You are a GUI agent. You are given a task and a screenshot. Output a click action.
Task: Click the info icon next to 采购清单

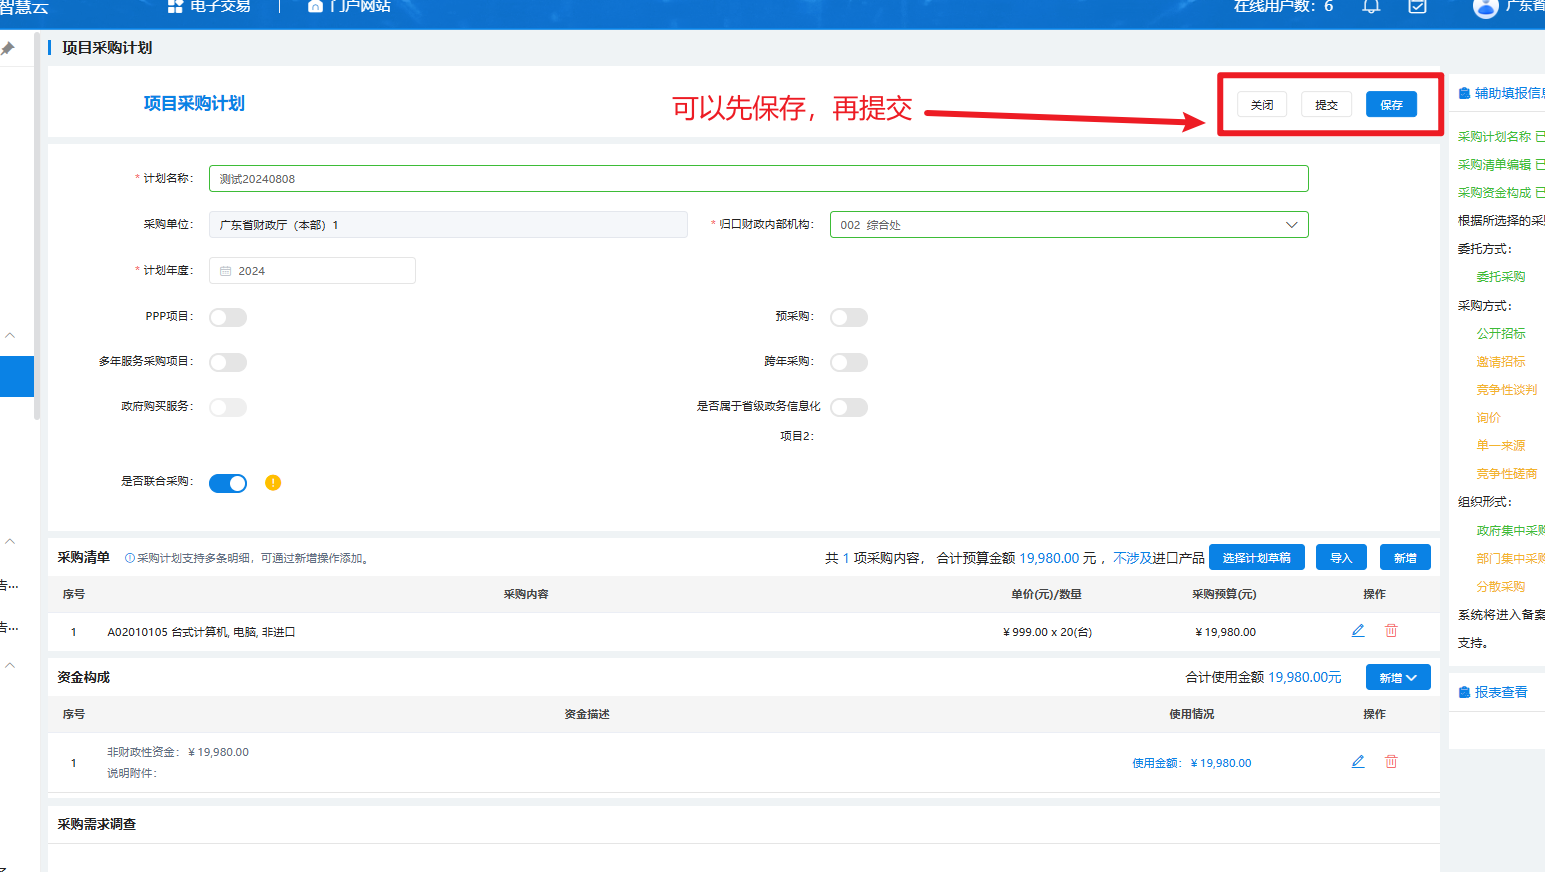pos(130,558)
